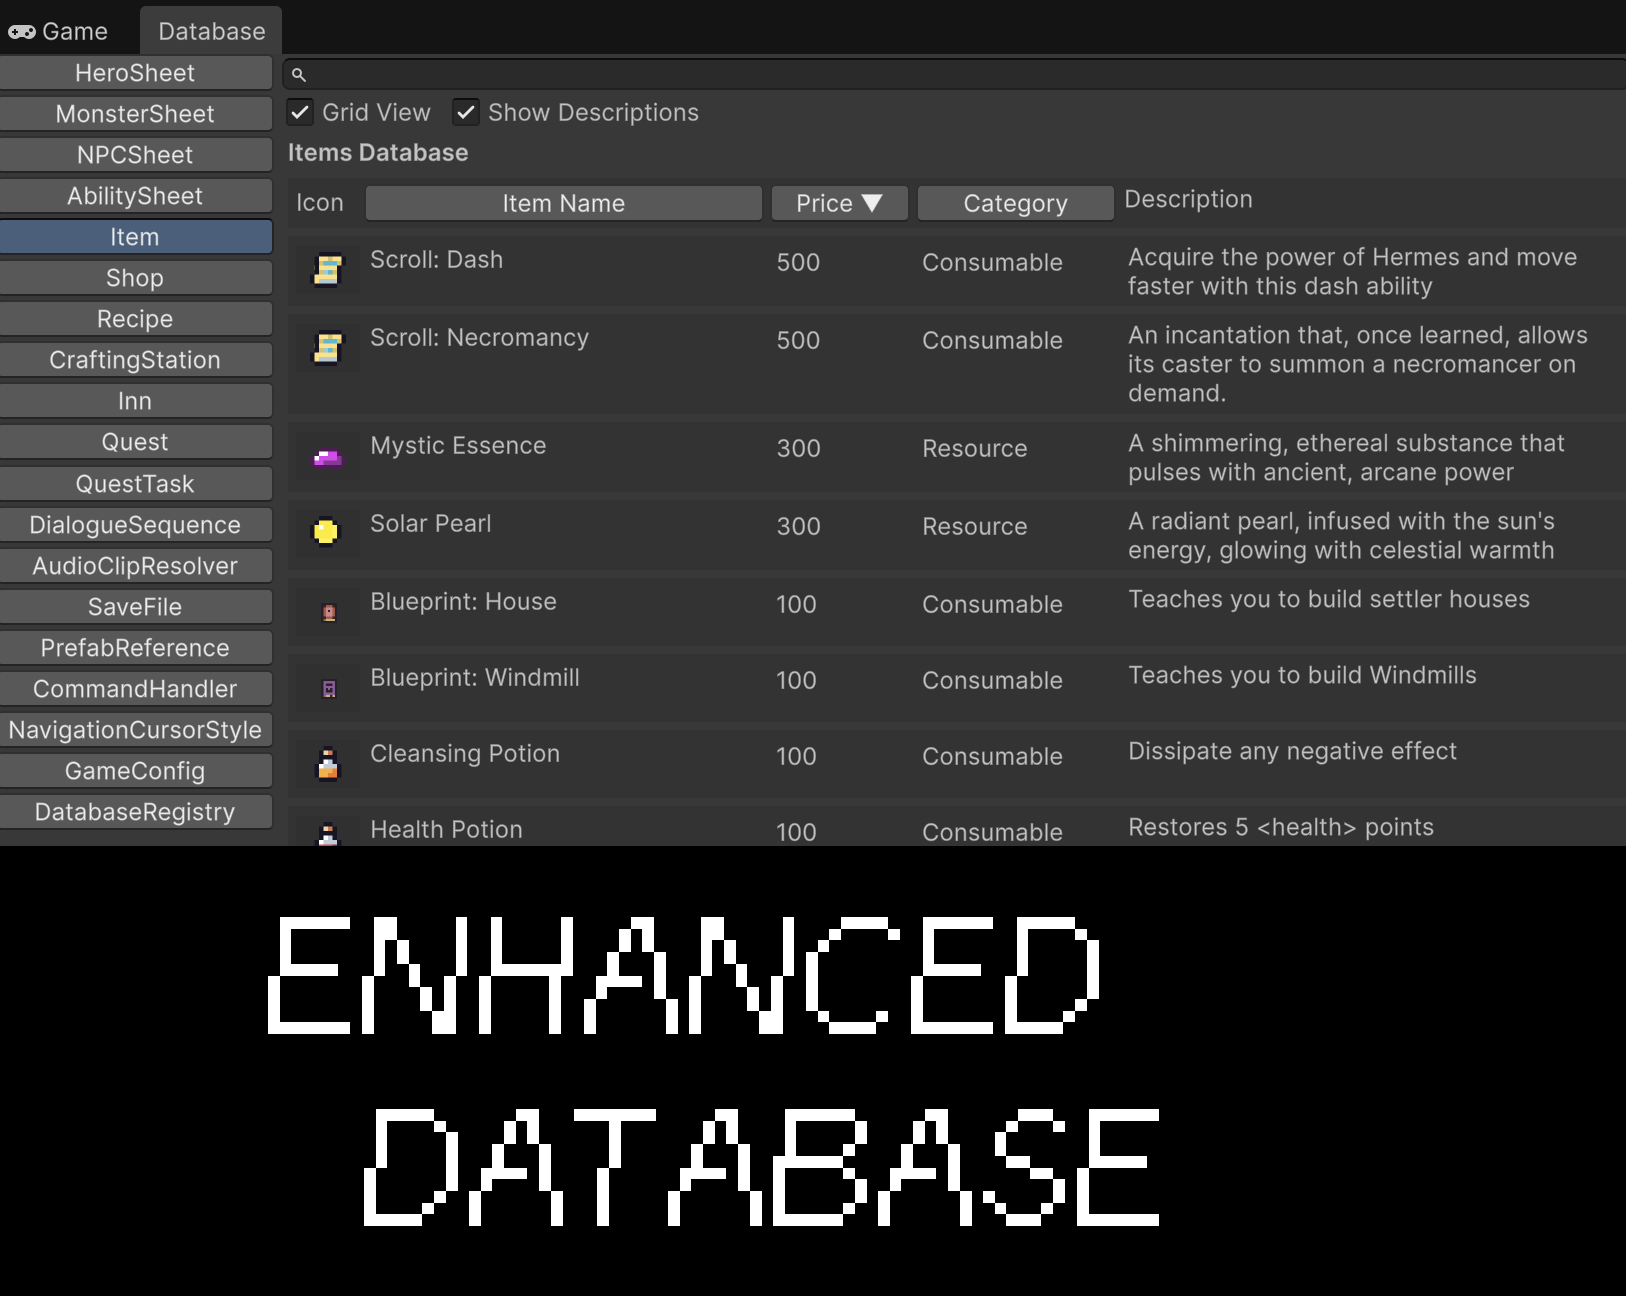Open the Quest database sheet

point(136,441)
